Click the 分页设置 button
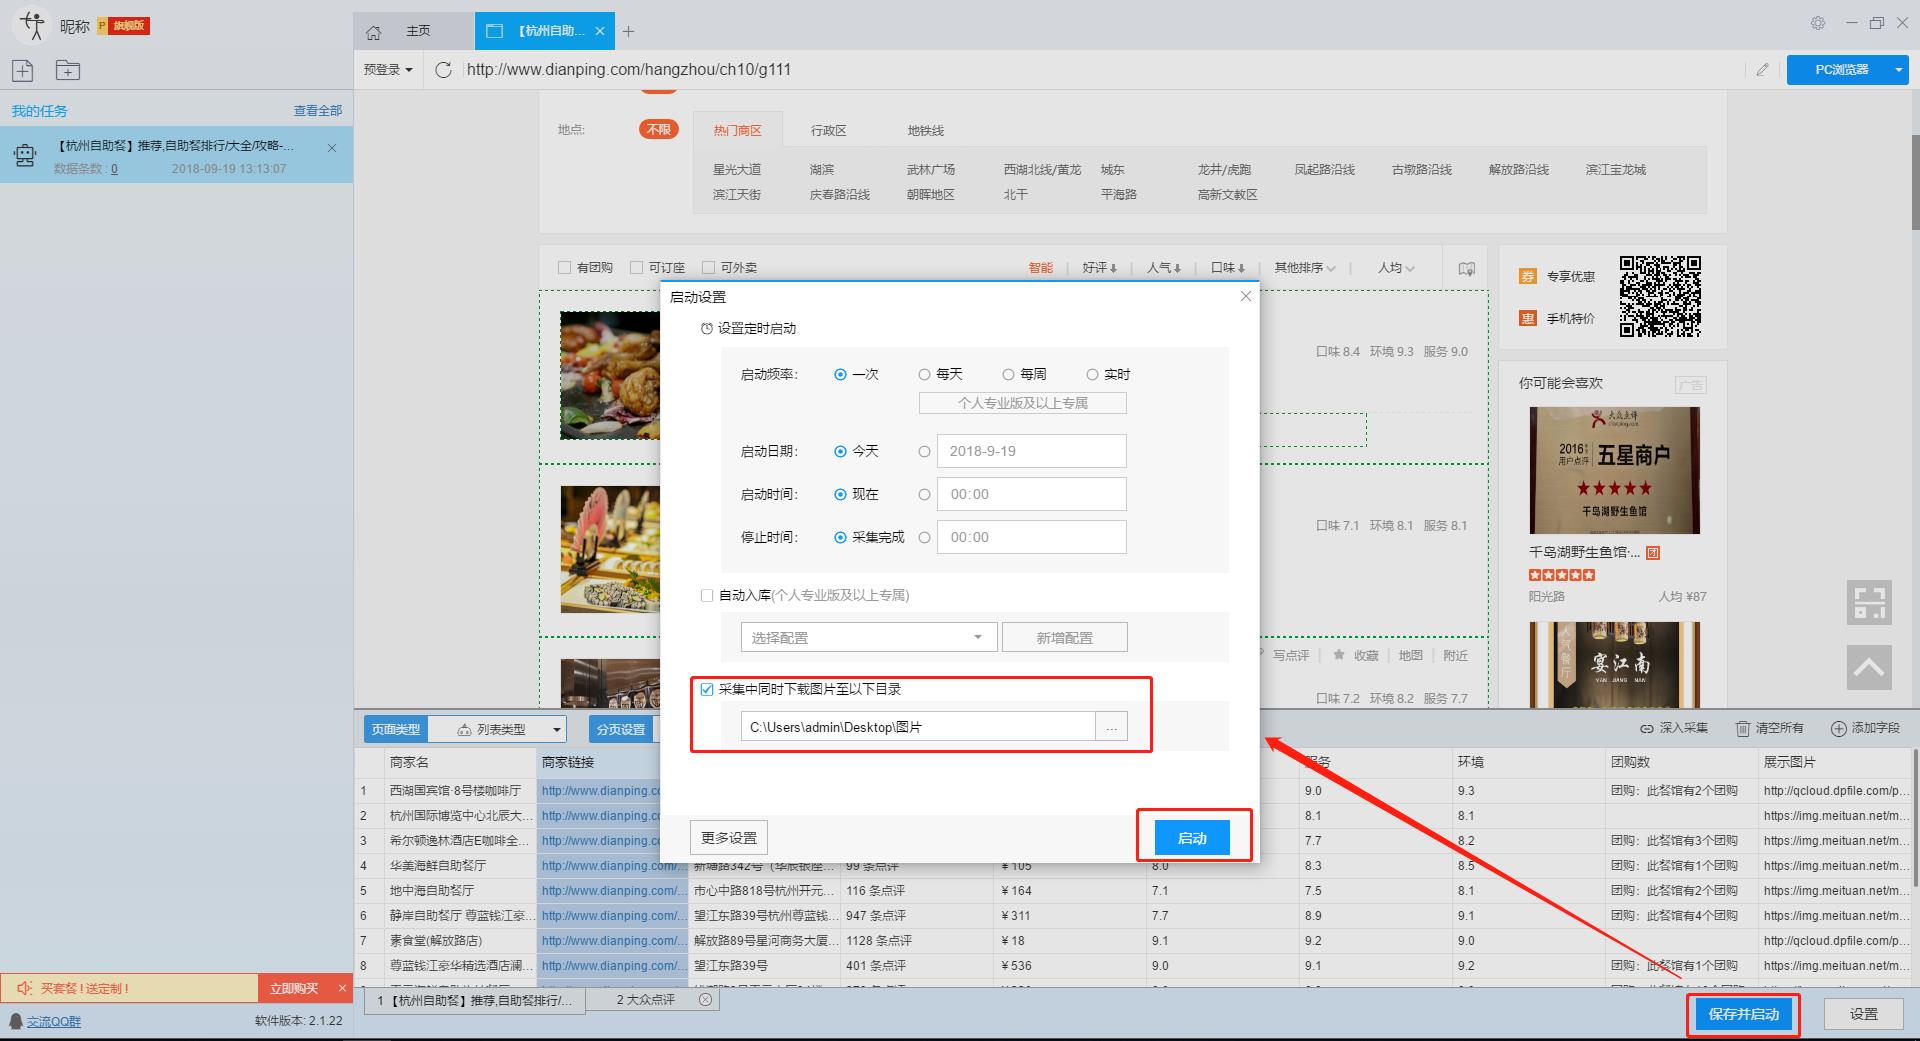1920x1041 pixels. pyautogui.click(x=621, y=729)
